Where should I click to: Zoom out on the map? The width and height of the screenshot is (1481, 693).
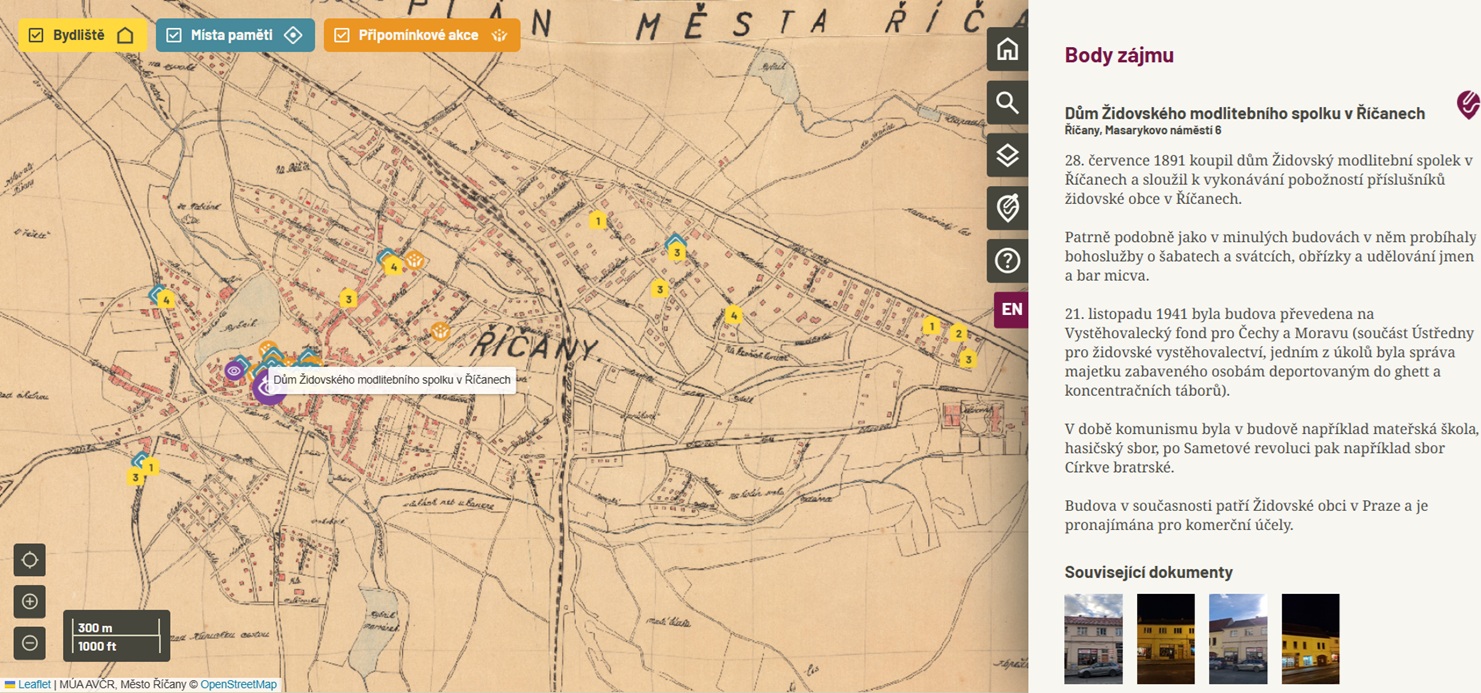30,642
